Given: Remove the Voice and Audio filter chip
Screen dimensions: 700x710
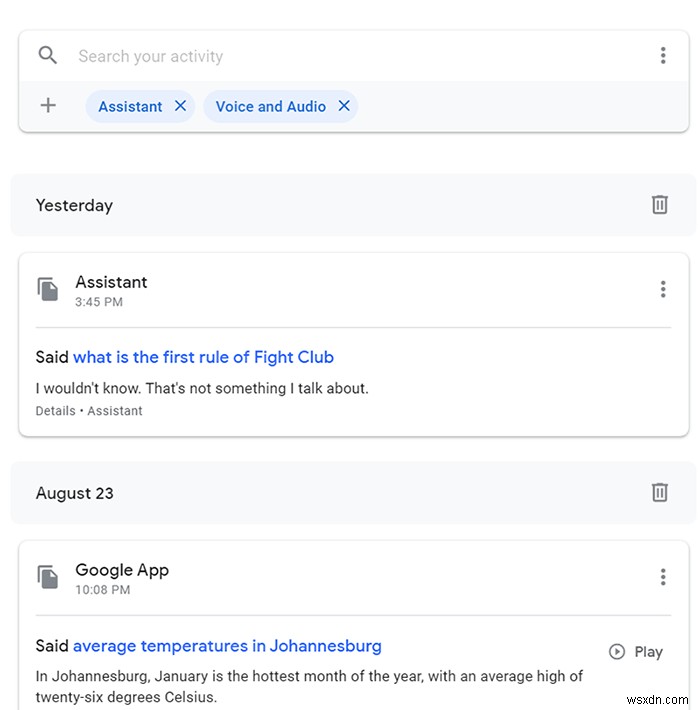Looking at the screenshot, I should tap(344, 106).
